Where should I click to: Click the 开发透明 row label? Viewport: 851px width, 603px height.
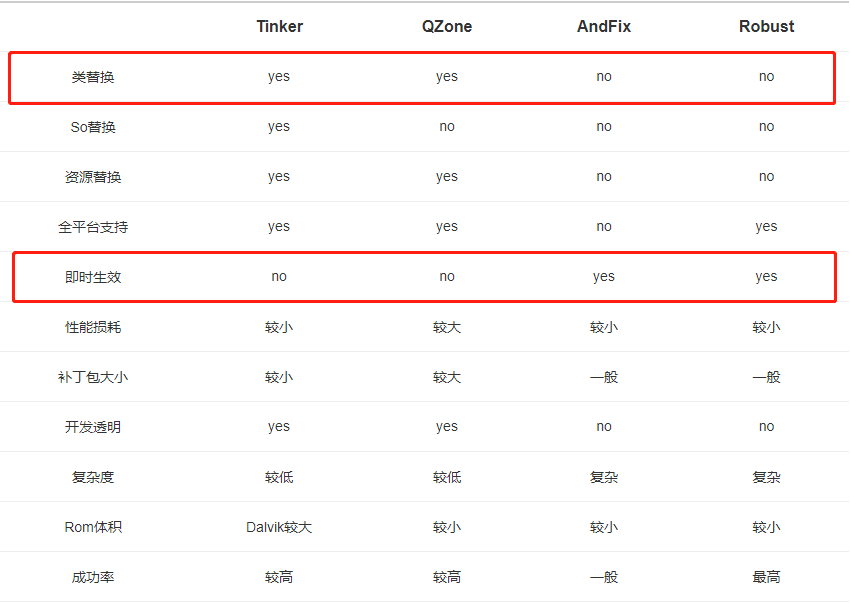click(x=93, y=427)
